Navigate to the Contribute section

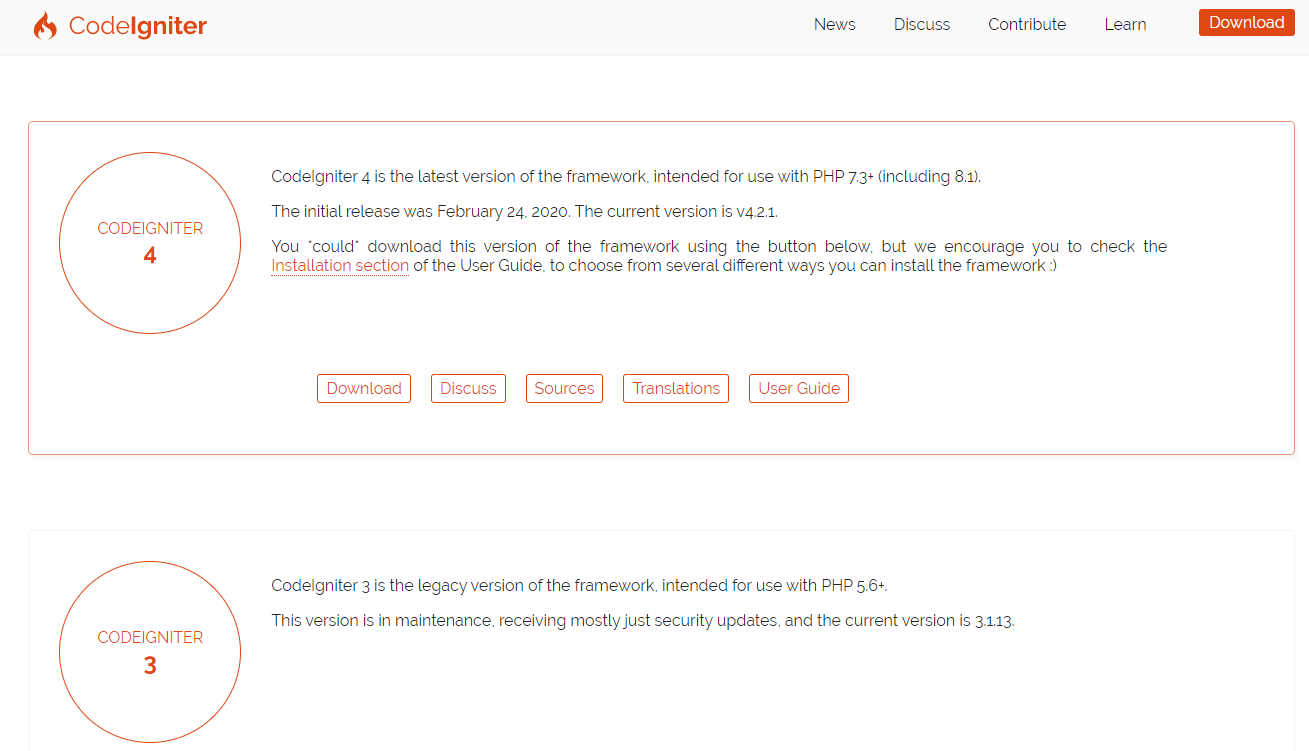click(x=1026, y=24)
